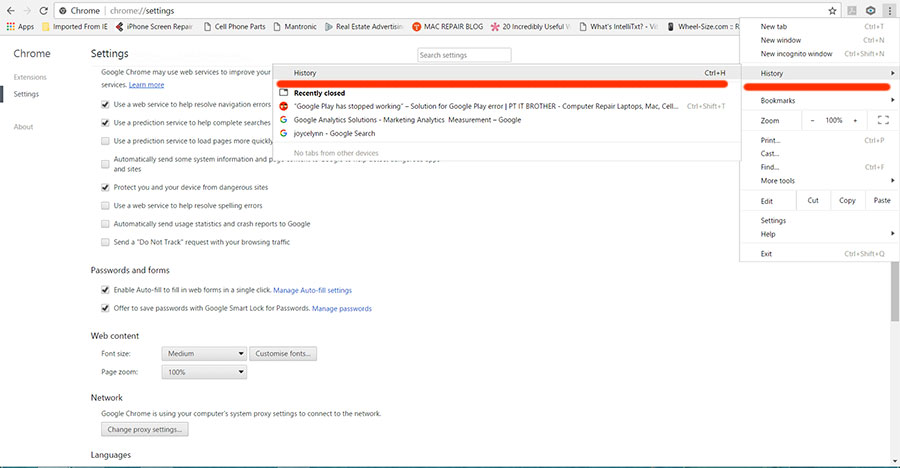Decrease zoom with the minus button

tap(812, 120)
